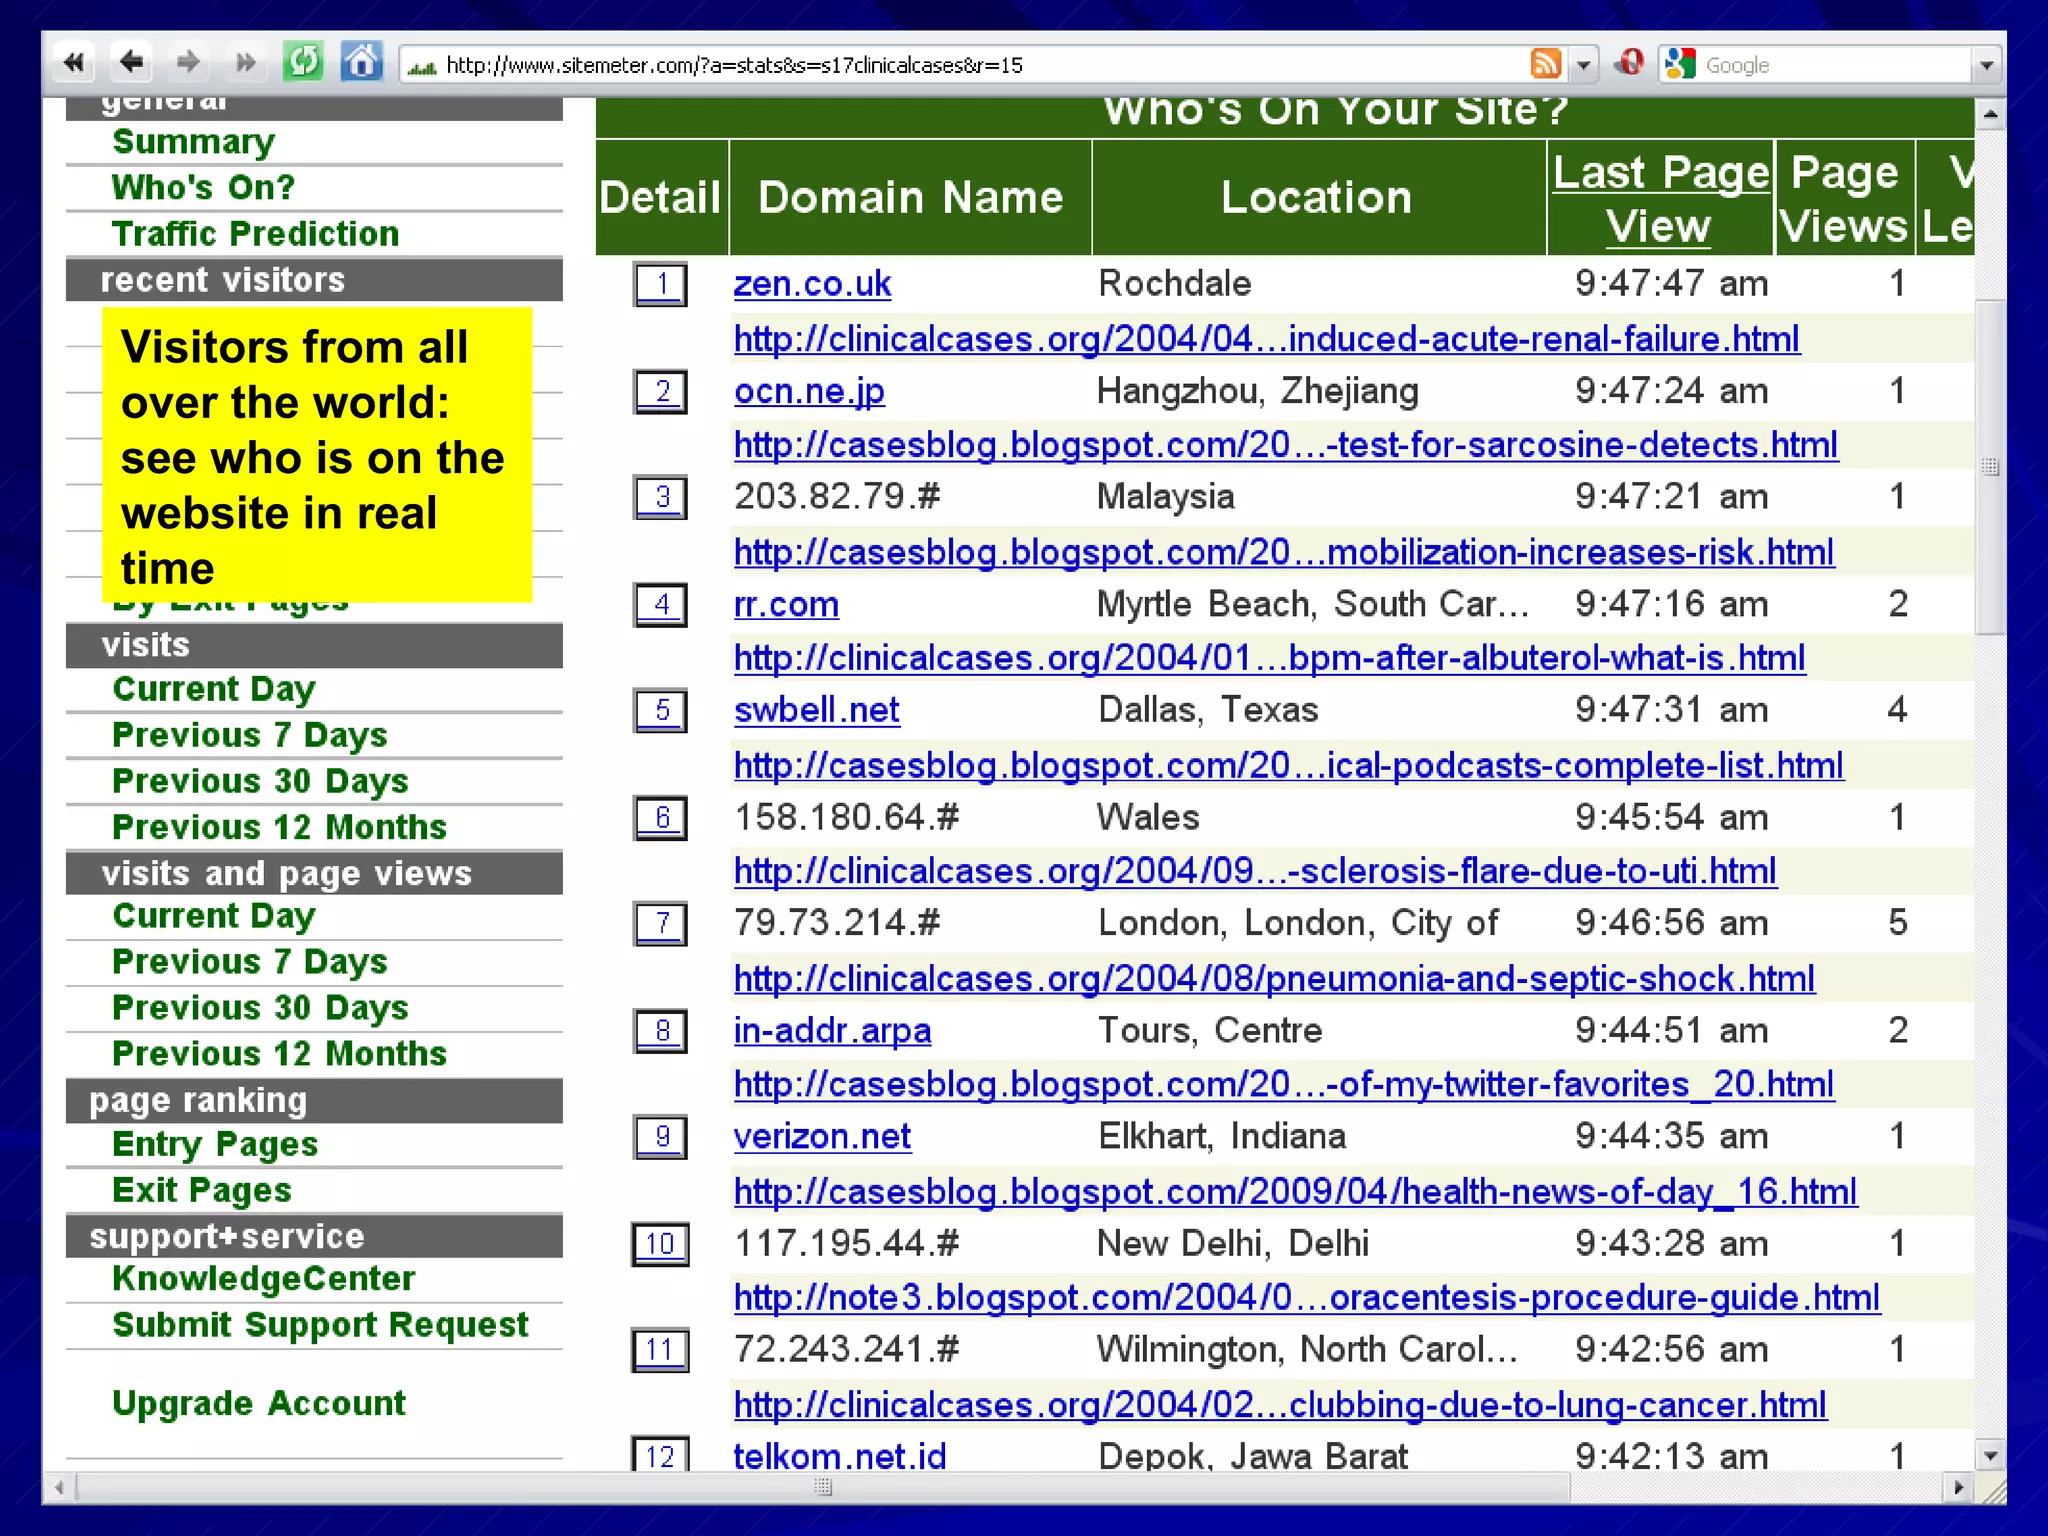Open the Summary menu item
This screenshot has width=2048, height=1536.
193,142
